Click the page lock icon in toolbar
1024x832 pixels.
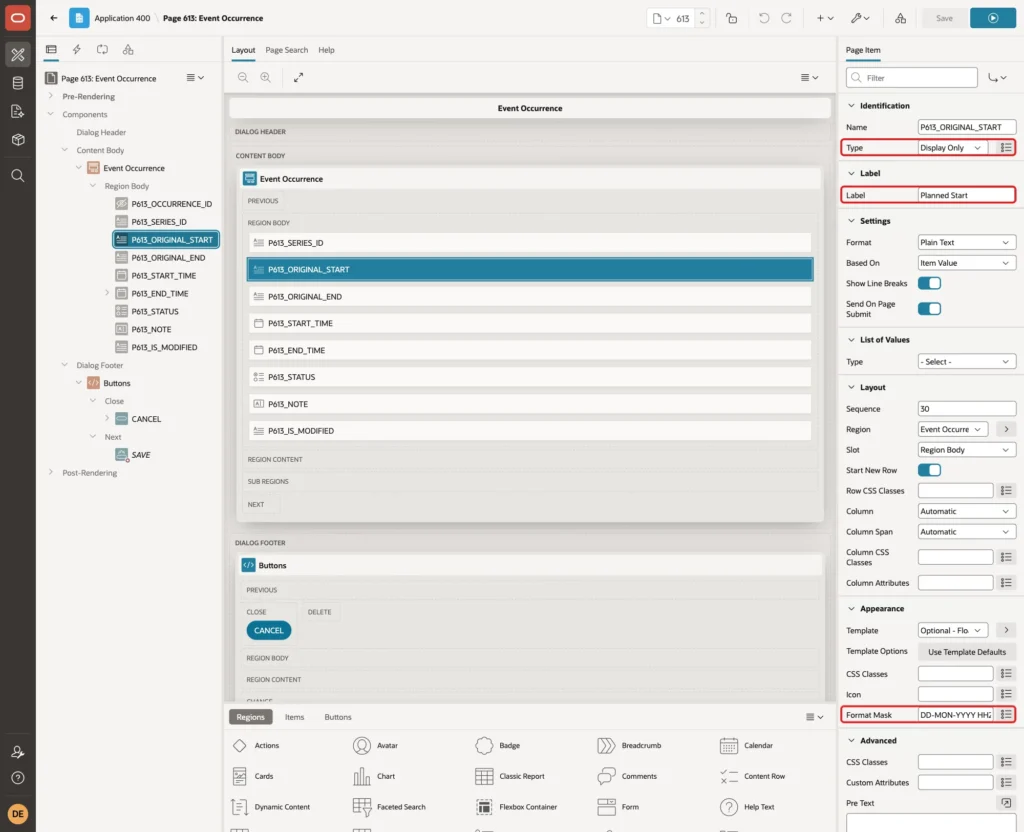pyautogui.click(x=731, y=18)
